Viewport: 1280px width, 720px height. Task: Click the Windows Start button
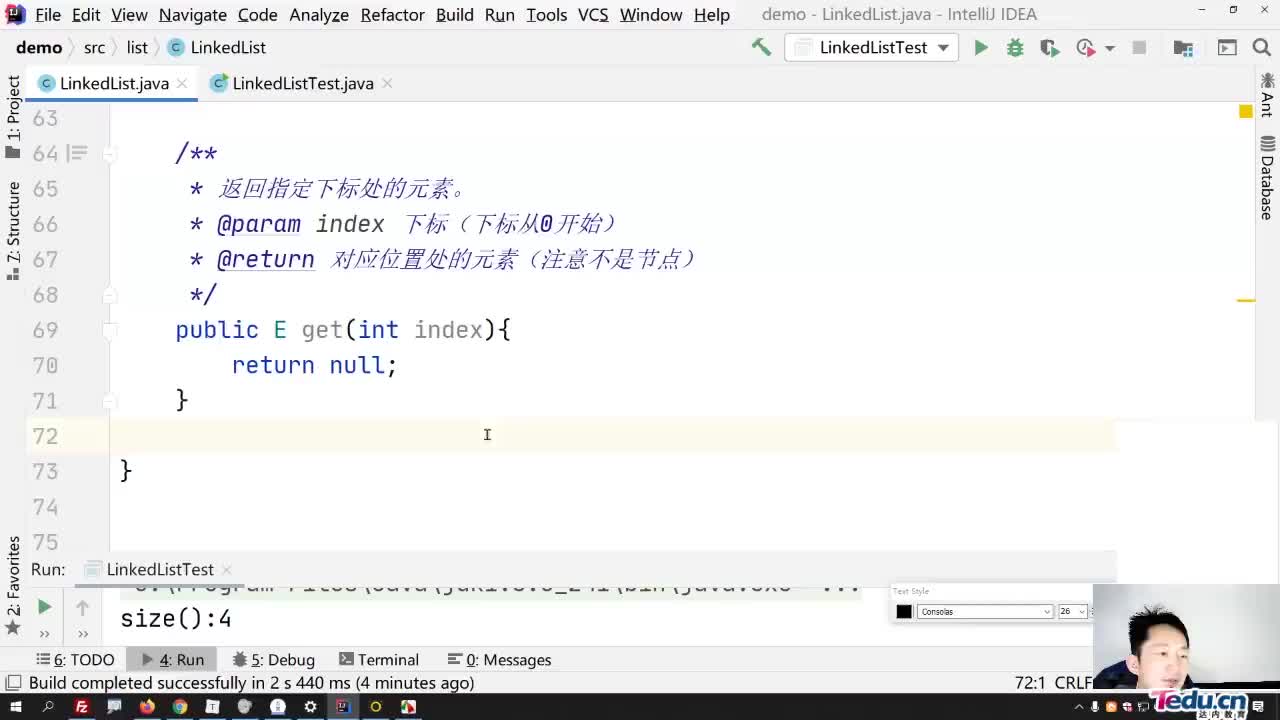click(15, 707)
